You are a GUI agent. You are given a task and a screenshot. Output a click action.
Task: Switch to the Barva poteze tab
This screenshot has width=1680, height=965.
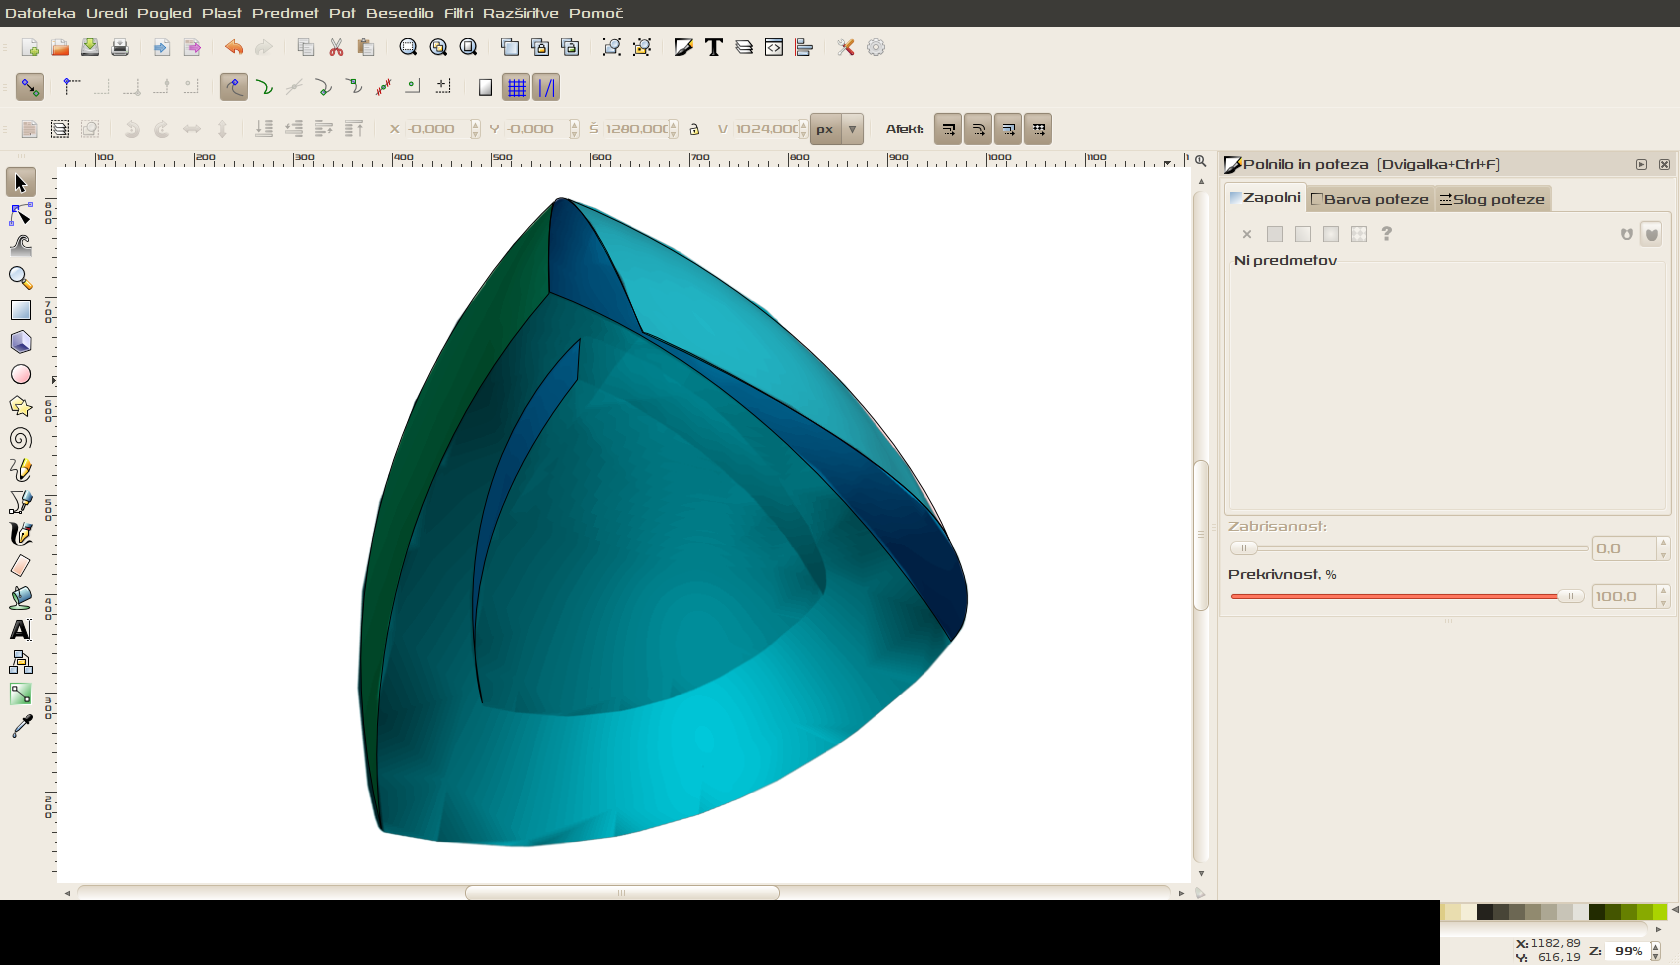pyautogui.click(x=1370, y=199)
